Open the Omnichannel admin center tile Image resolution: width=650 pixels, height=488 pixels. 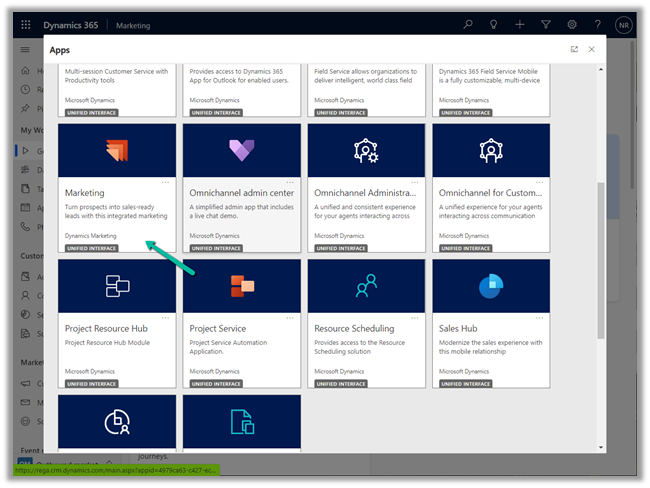pyautogui.click(x=241, y=188)
